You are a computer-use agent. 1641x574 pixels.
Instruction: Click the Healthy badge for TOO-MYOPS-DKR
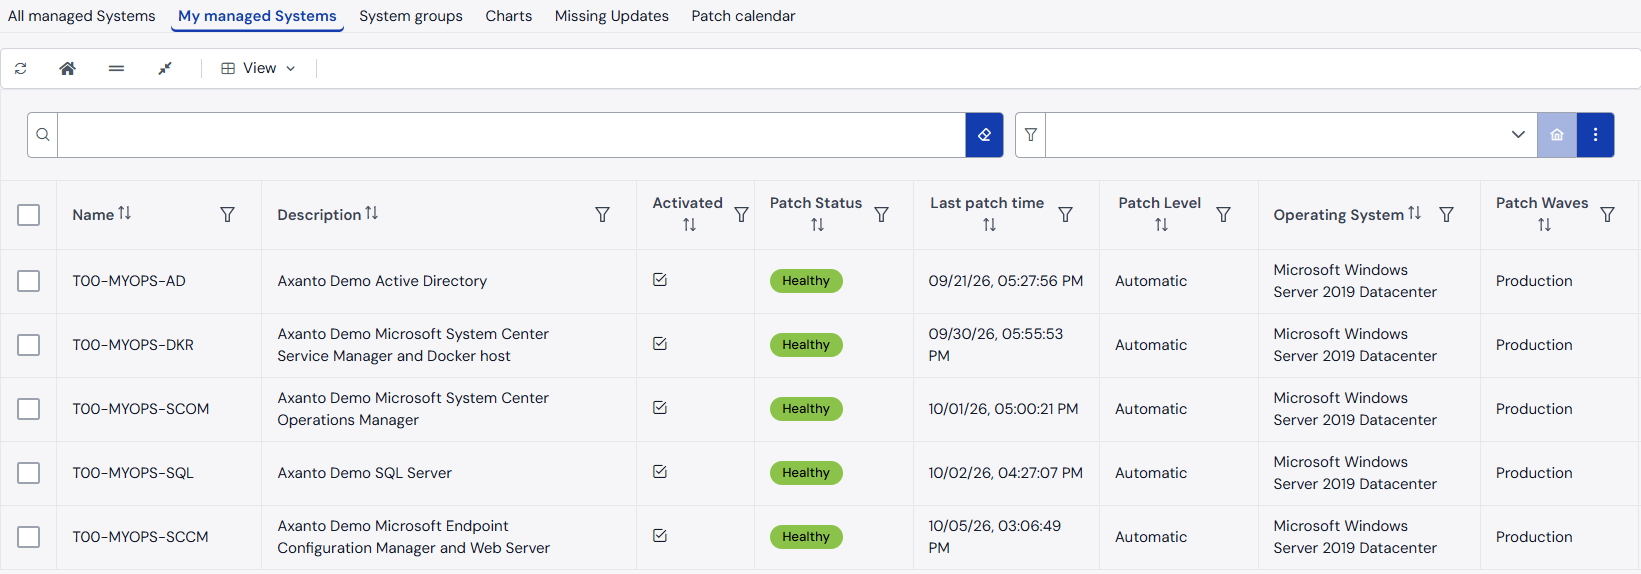(x=806, y=345)
